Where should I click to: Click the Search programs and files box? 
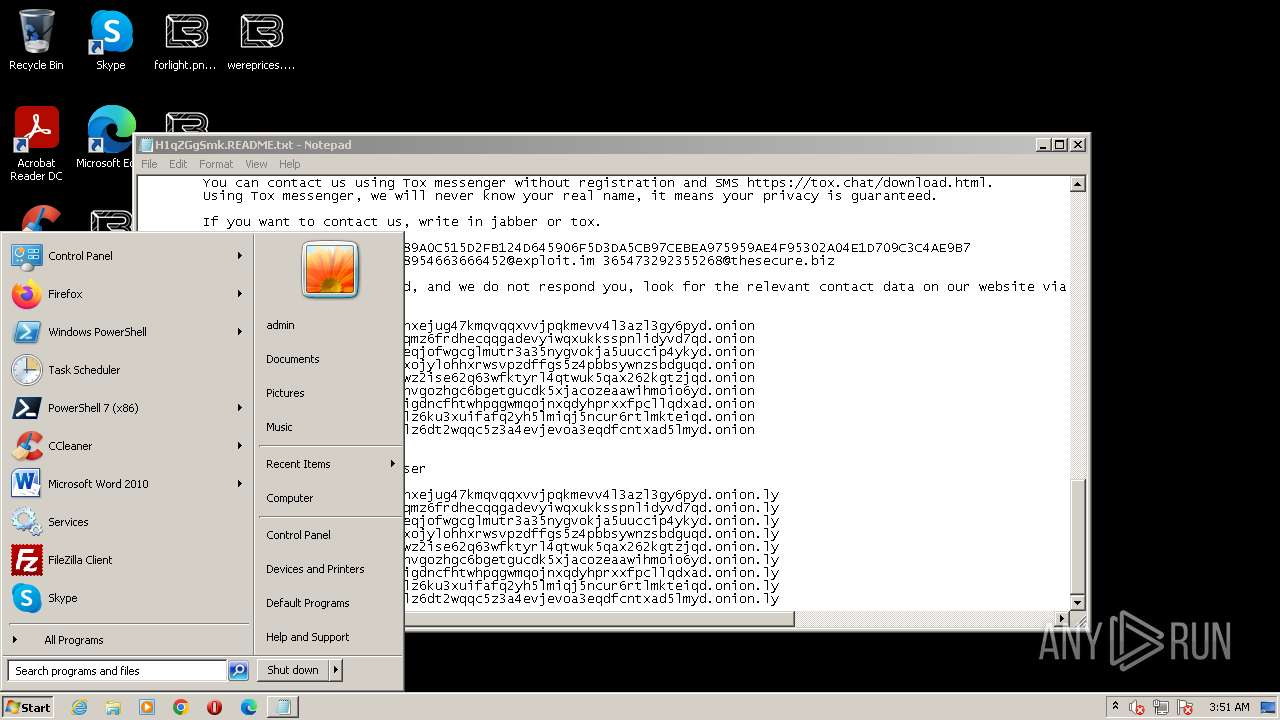(x=117, y=671)
